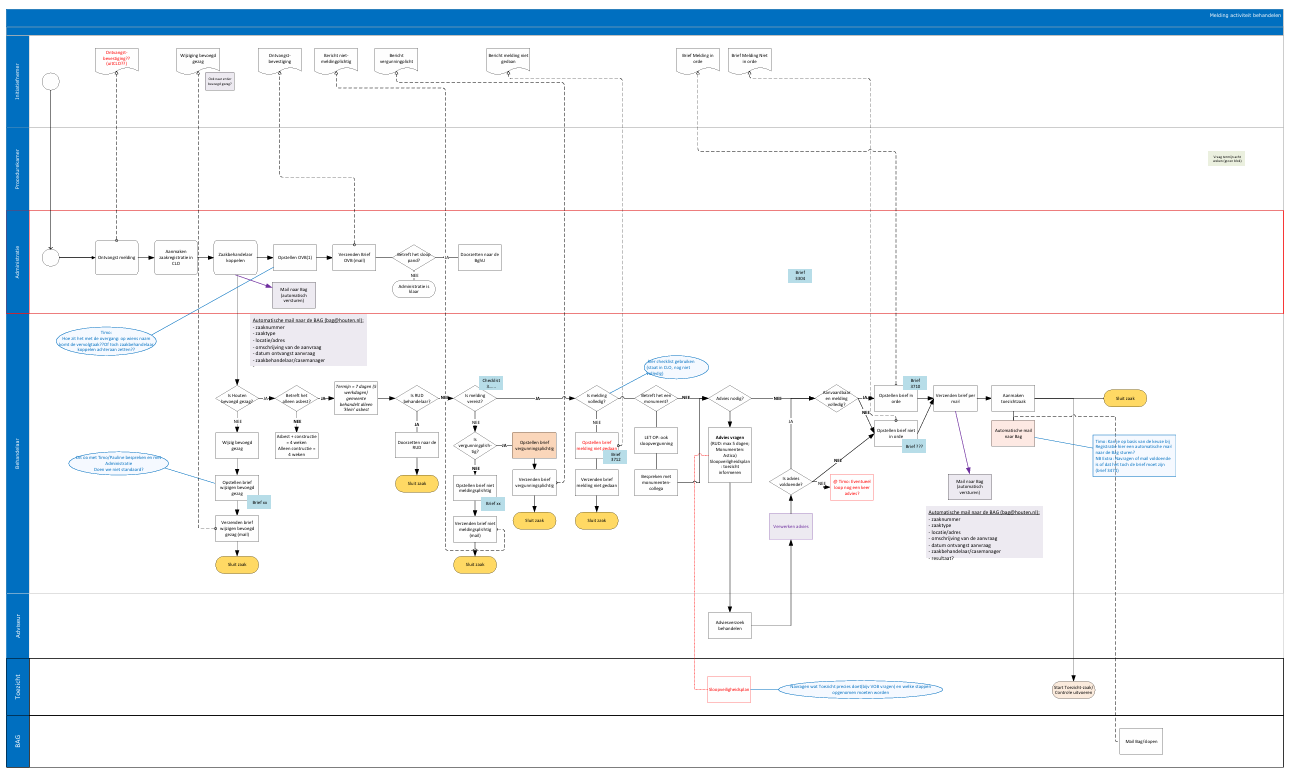The image size is (1290, 774).
Task: Click 'Verzenden brief wijzigen bevoegd gezag (mail)' box
Action: click(237, 528)
